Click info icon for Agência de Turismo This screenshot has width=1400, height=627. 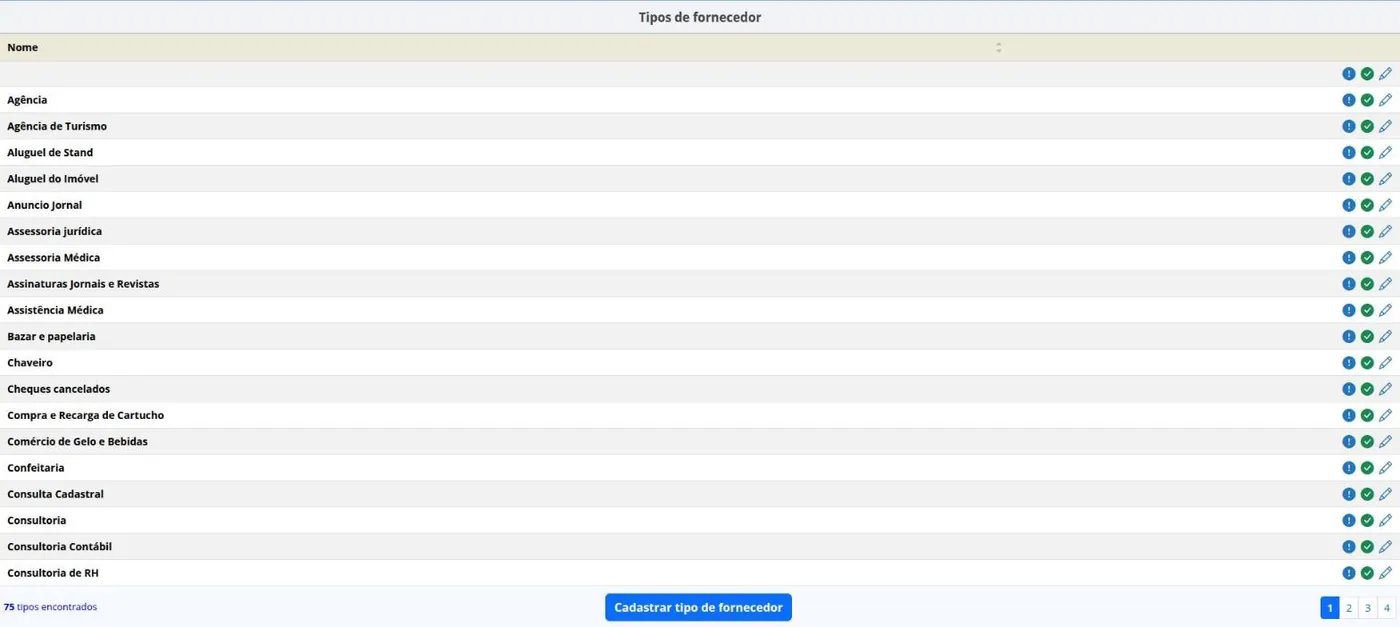1349,126
